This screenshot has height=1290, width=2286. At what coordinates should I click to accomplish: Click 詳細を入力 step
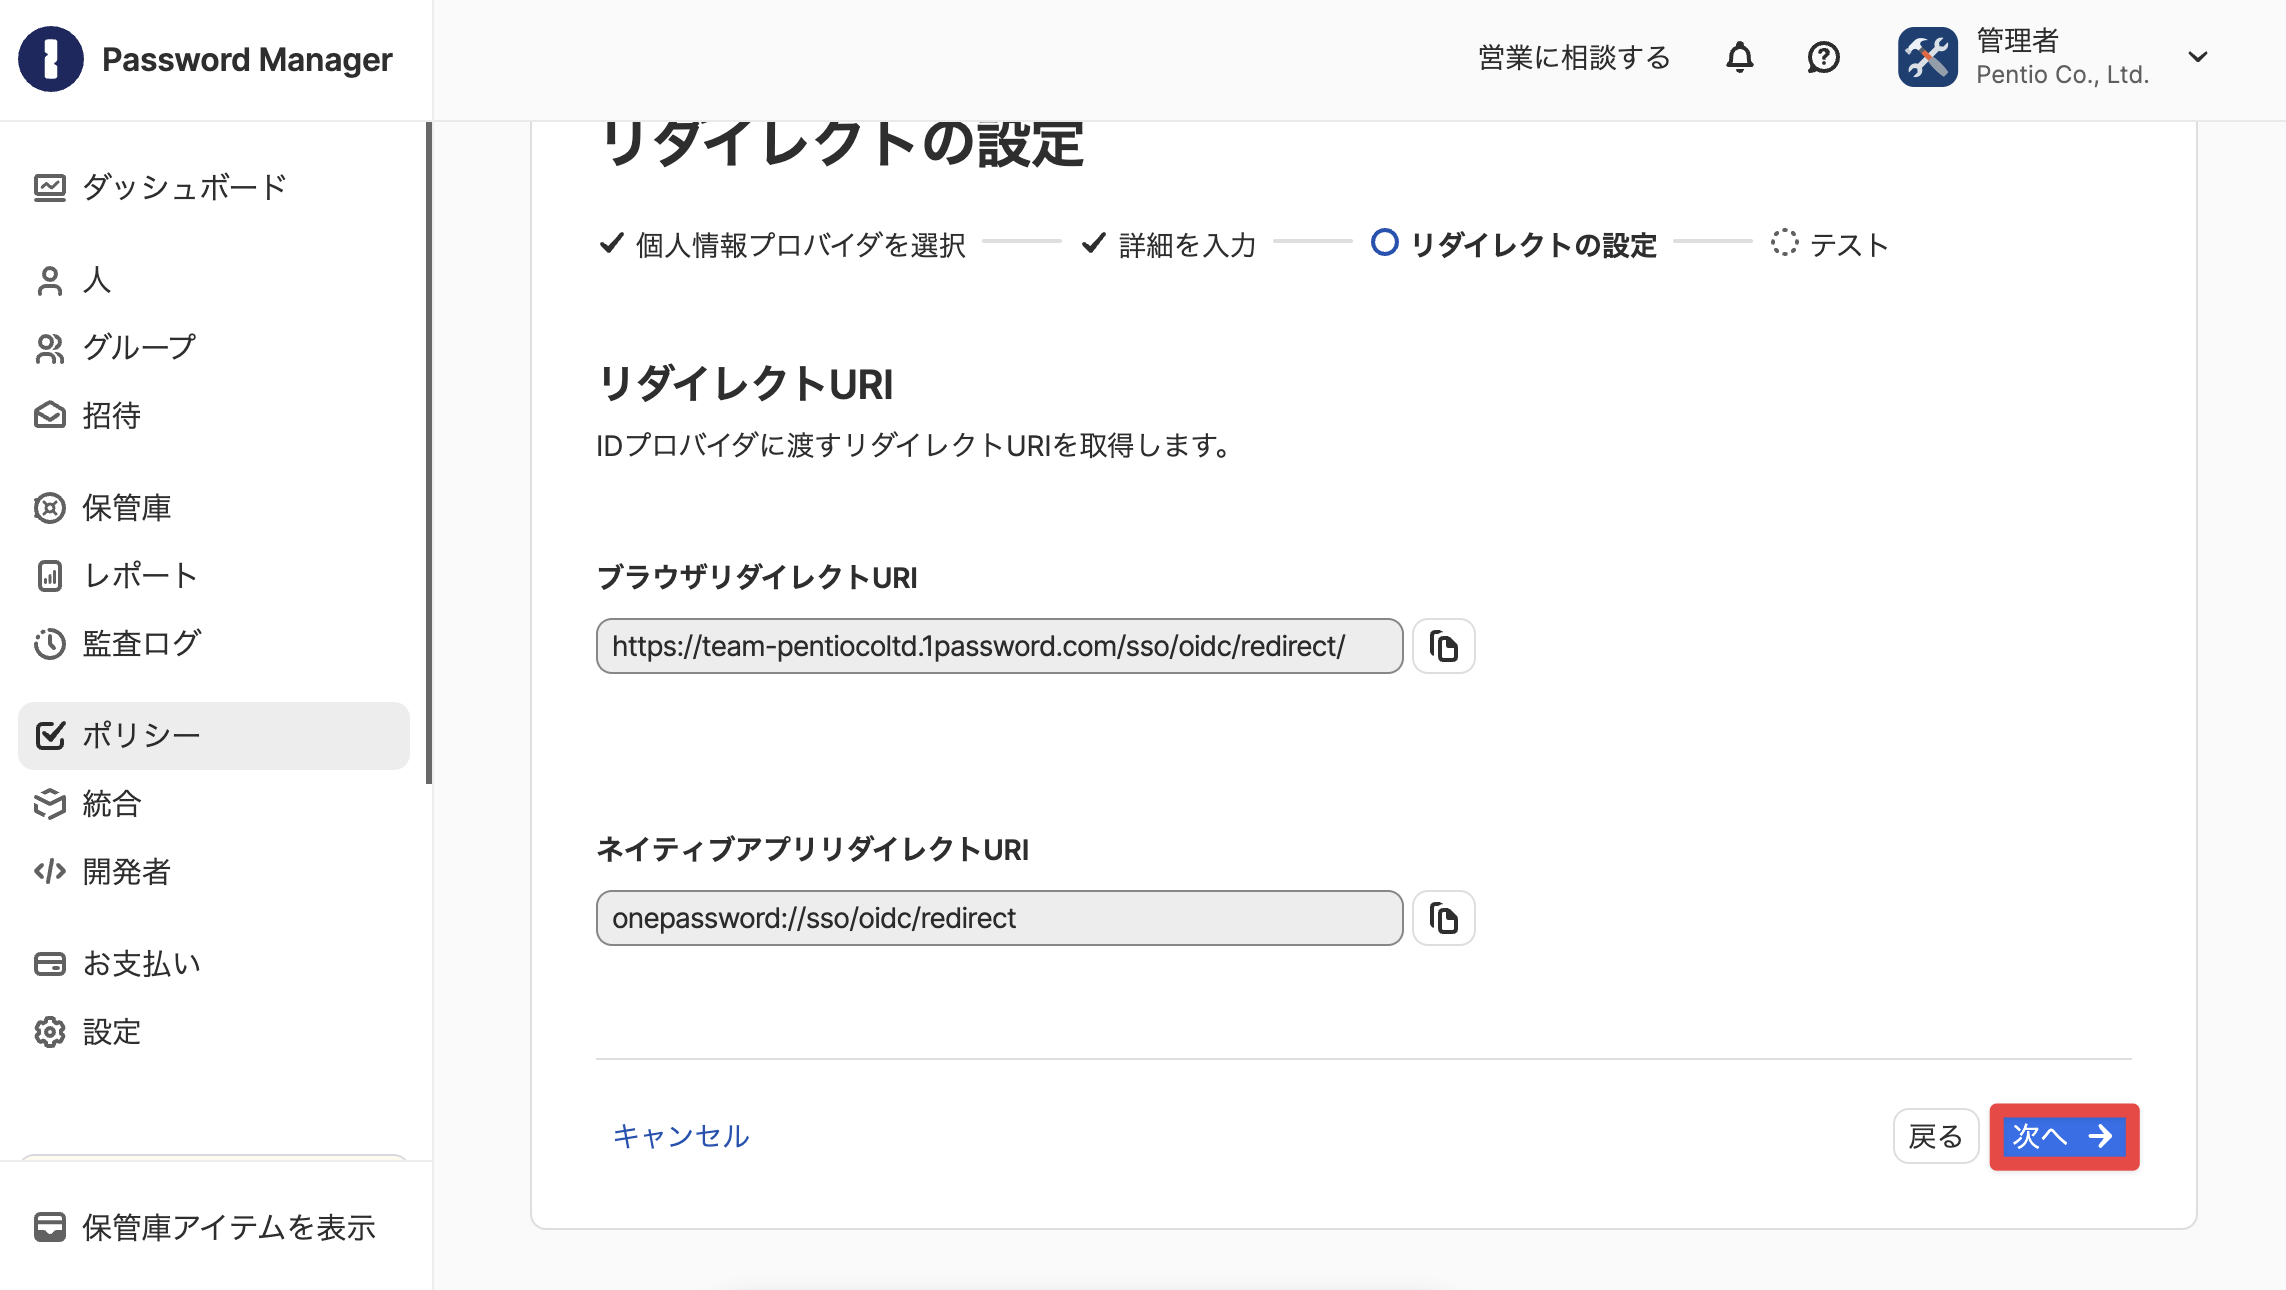click(x=1169, y=245)
